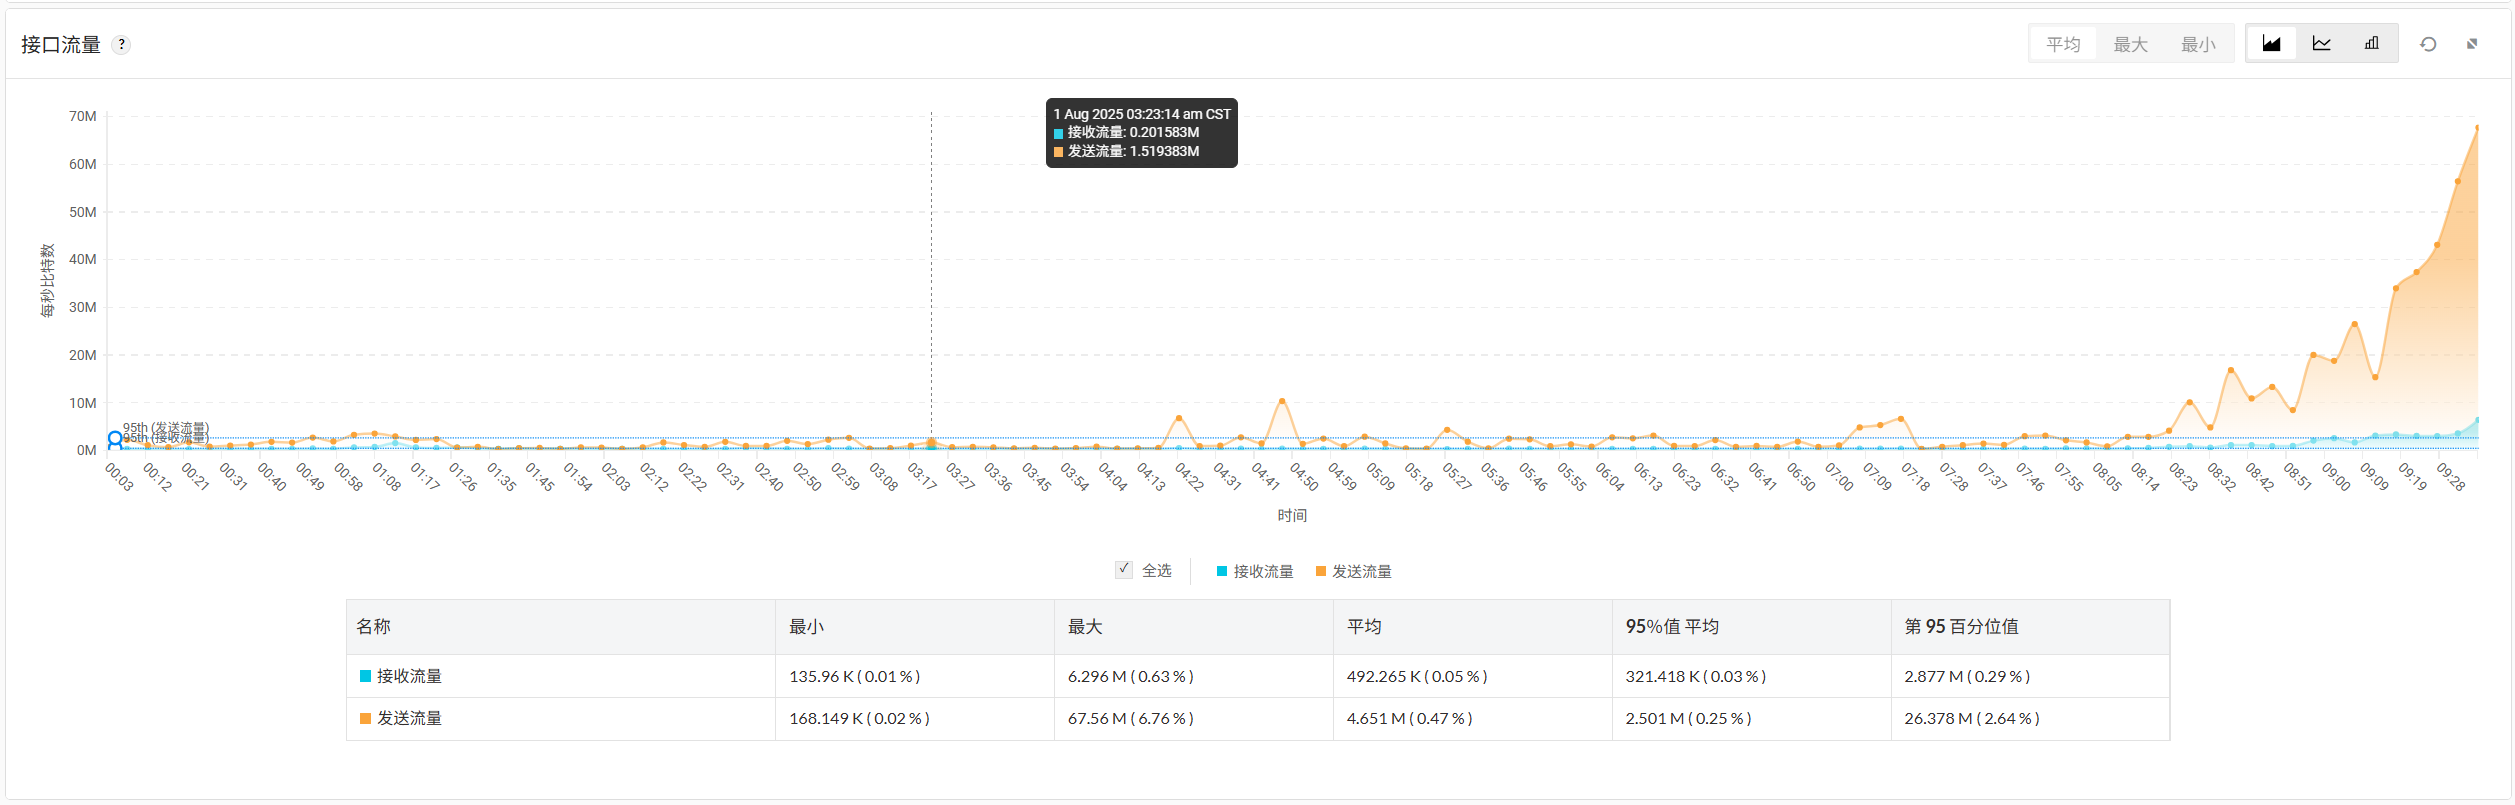Toggle 接收流量 legend color square
Screen dimensions: 2515x805
click(1221, 571)
